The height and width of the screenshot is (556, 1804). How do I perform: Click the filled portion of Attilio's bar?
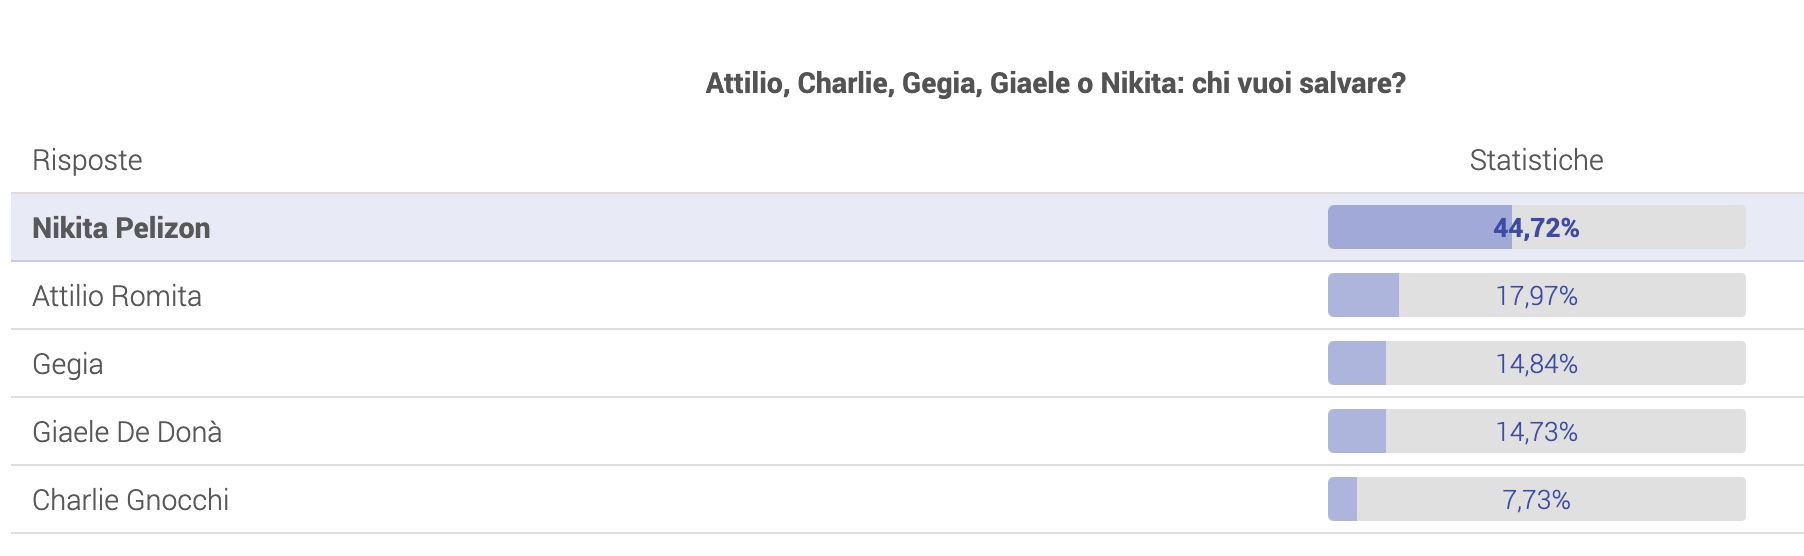1363,295
